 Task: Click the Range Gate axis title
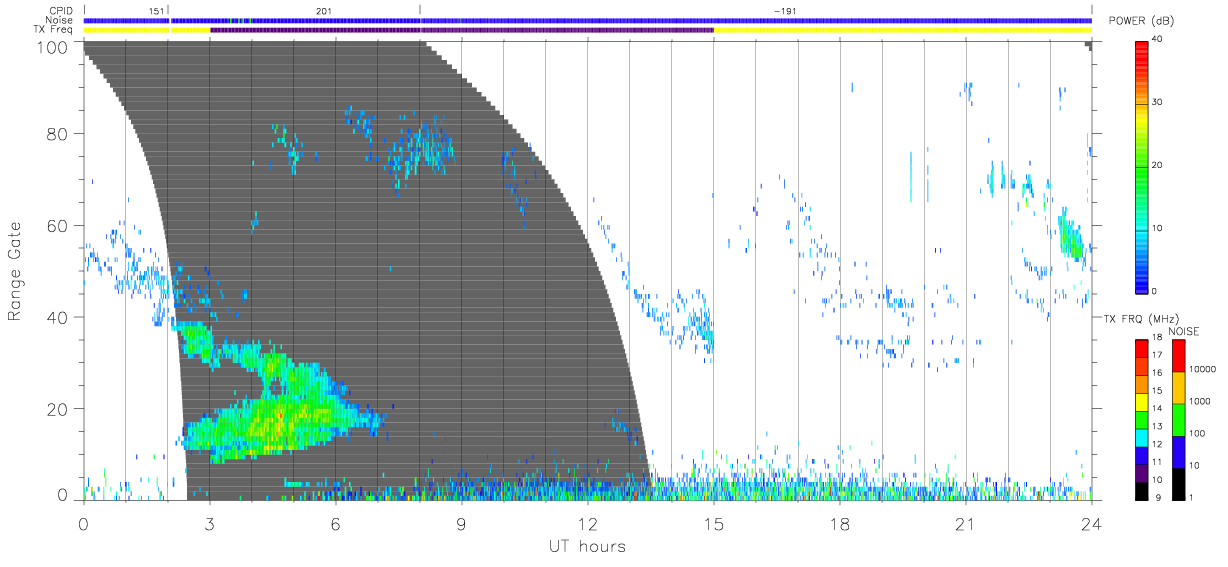(15, 270)
